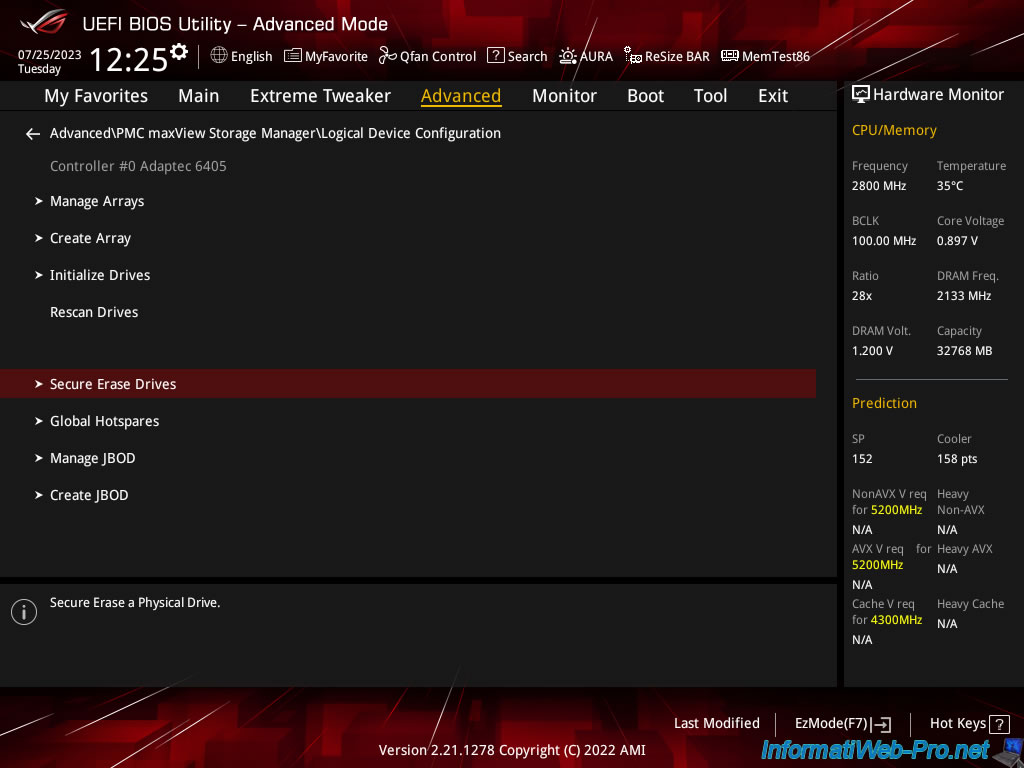Expand arrow beside Manage JBOD
The image size is (1024, 768).
[x=39, y=458]
